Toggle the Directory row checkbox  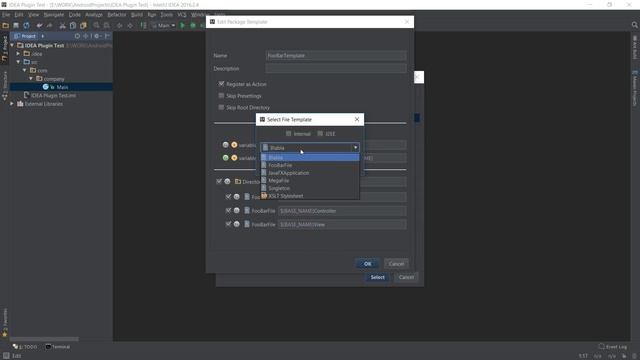point(219,181)
